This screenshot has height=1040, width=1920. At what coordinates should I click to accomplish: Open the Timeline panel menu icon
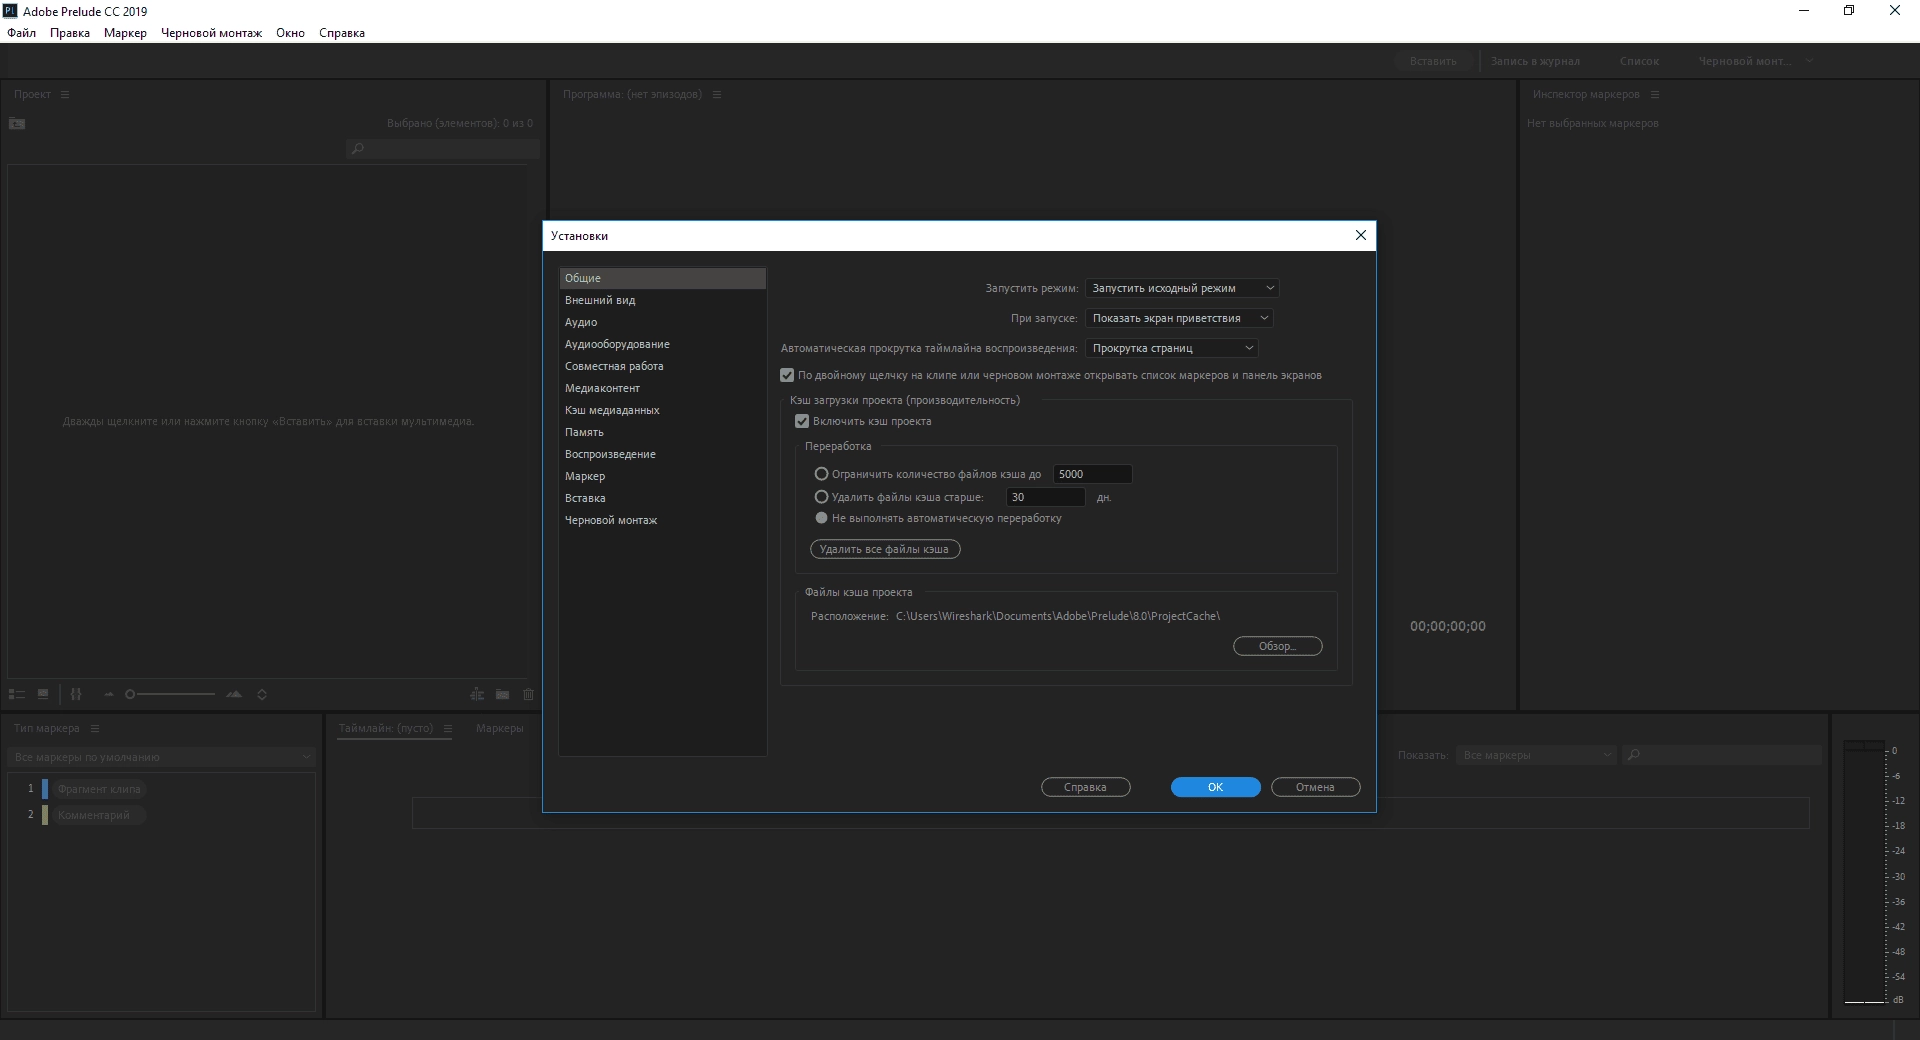448,728
